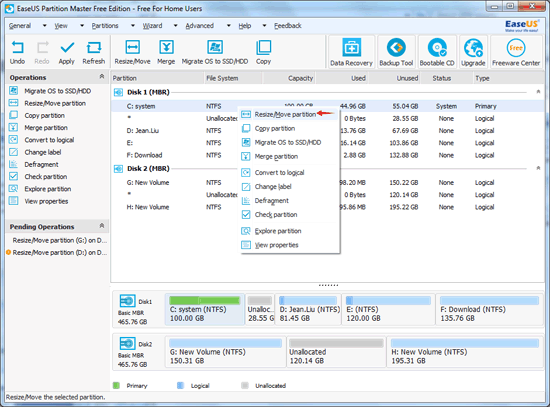This screenshot has height=407, width=550.
Task: Click the Upgrade icon
Action: point(473,52)
